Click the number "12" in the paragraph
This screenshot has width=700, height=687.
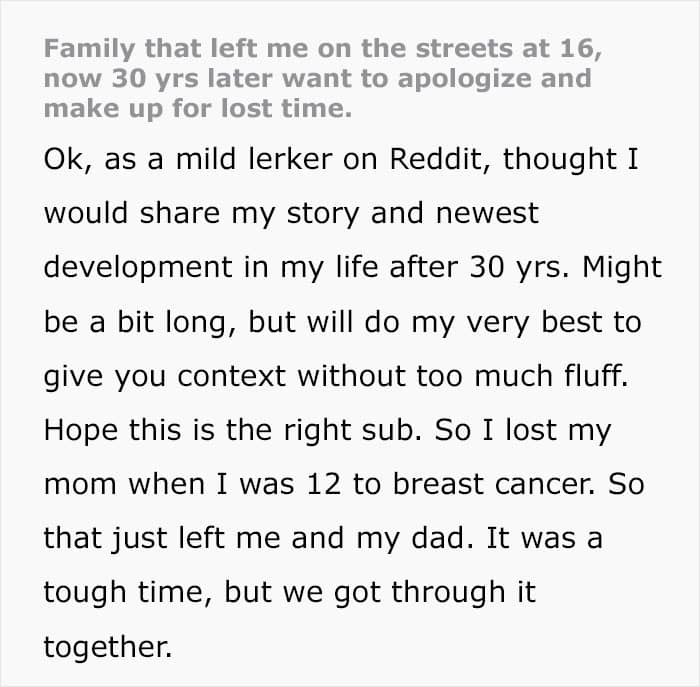pos(324,484)
